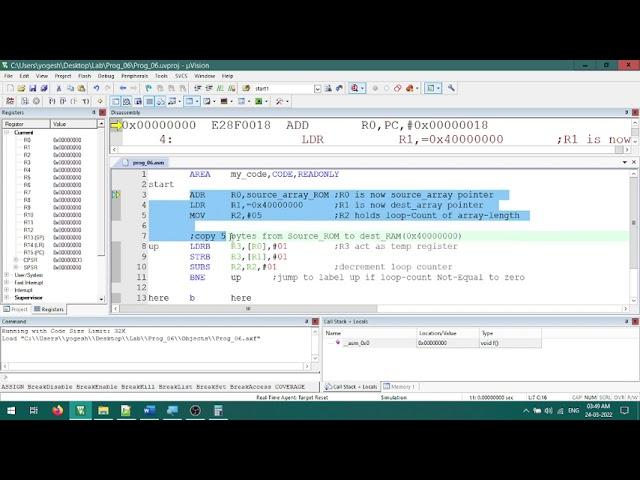This screenshot has width=640, height=480.
Task: Toggle a breakpoint with the red dot icon
Action: click(375, 88)
